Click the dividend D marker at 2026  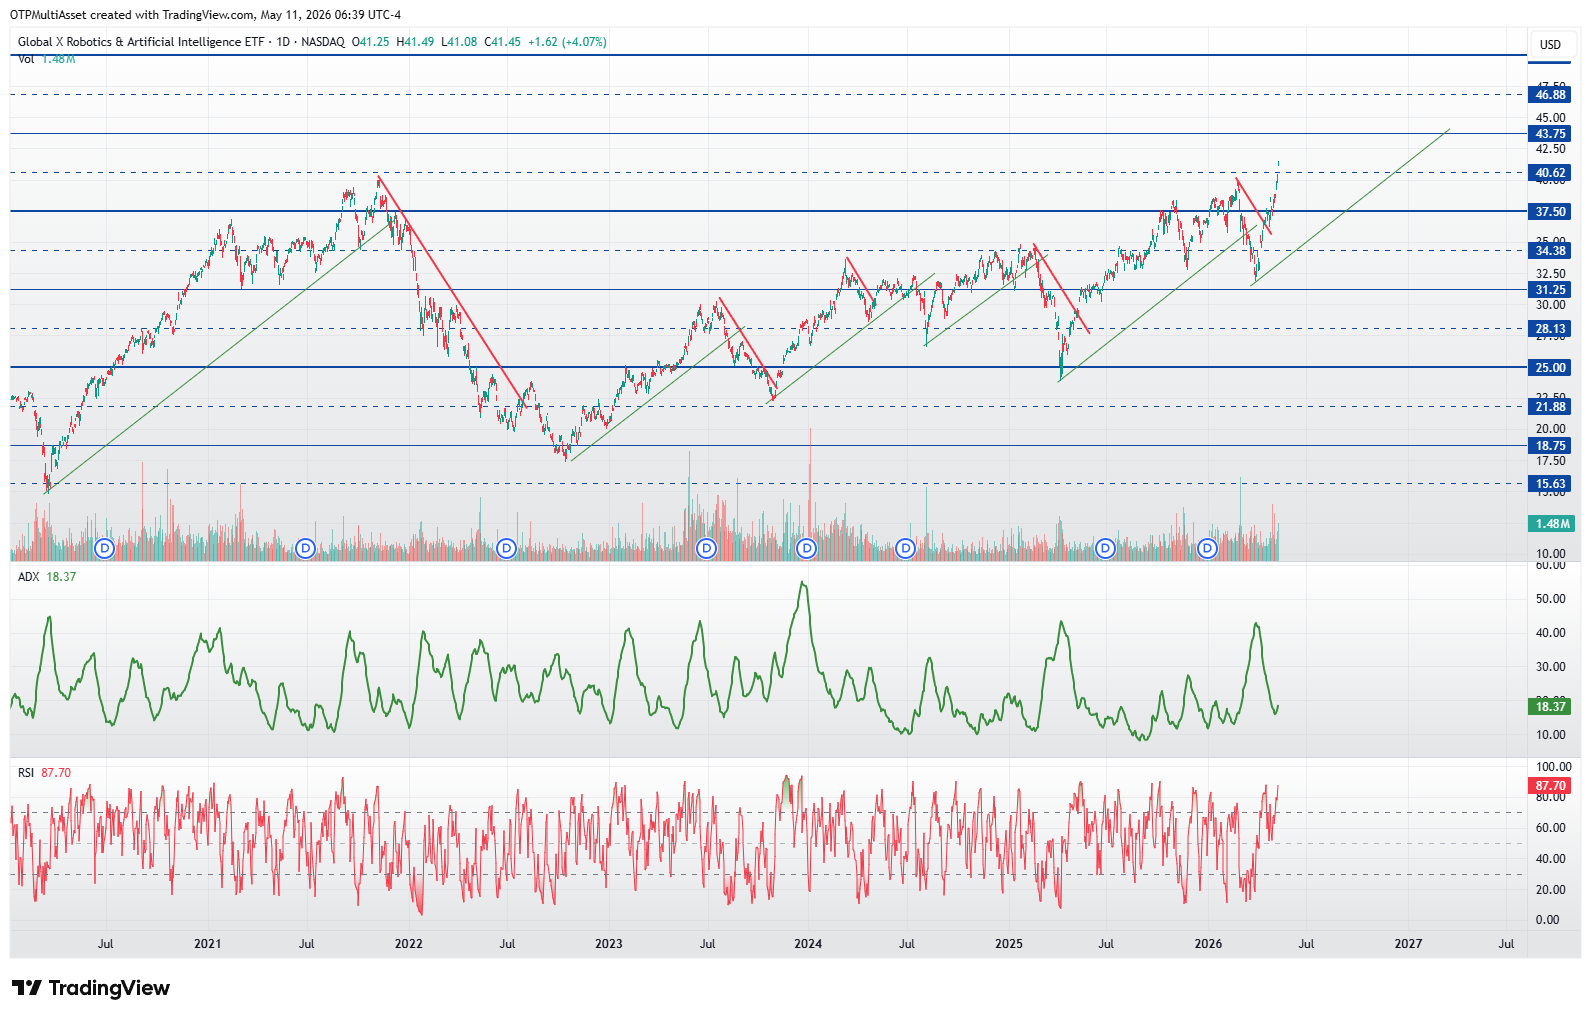tap(1207, 548)
